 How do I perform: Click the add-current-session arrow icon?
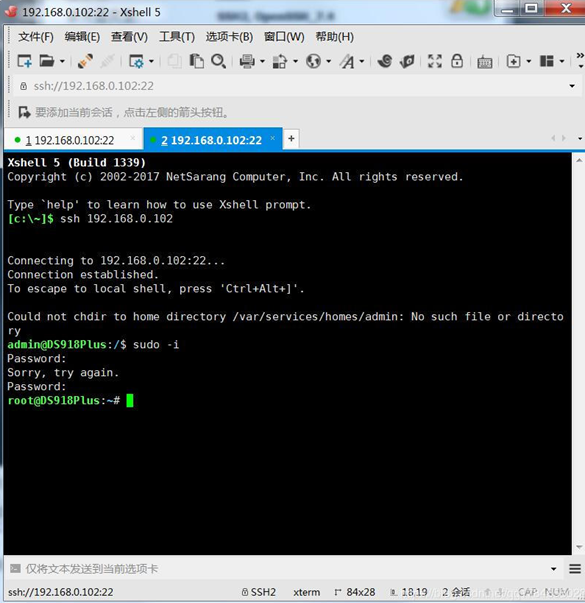click(x=24, y=112)
